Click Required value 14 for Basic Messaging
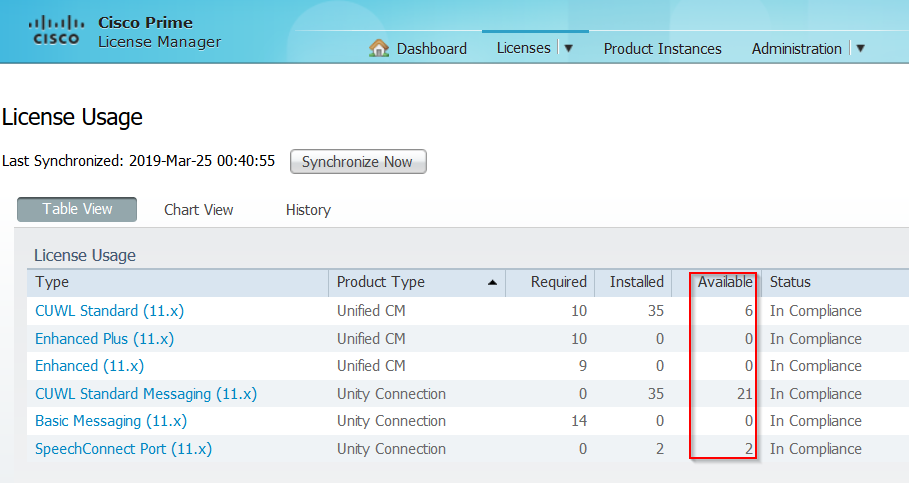 [x=579, y=421]
